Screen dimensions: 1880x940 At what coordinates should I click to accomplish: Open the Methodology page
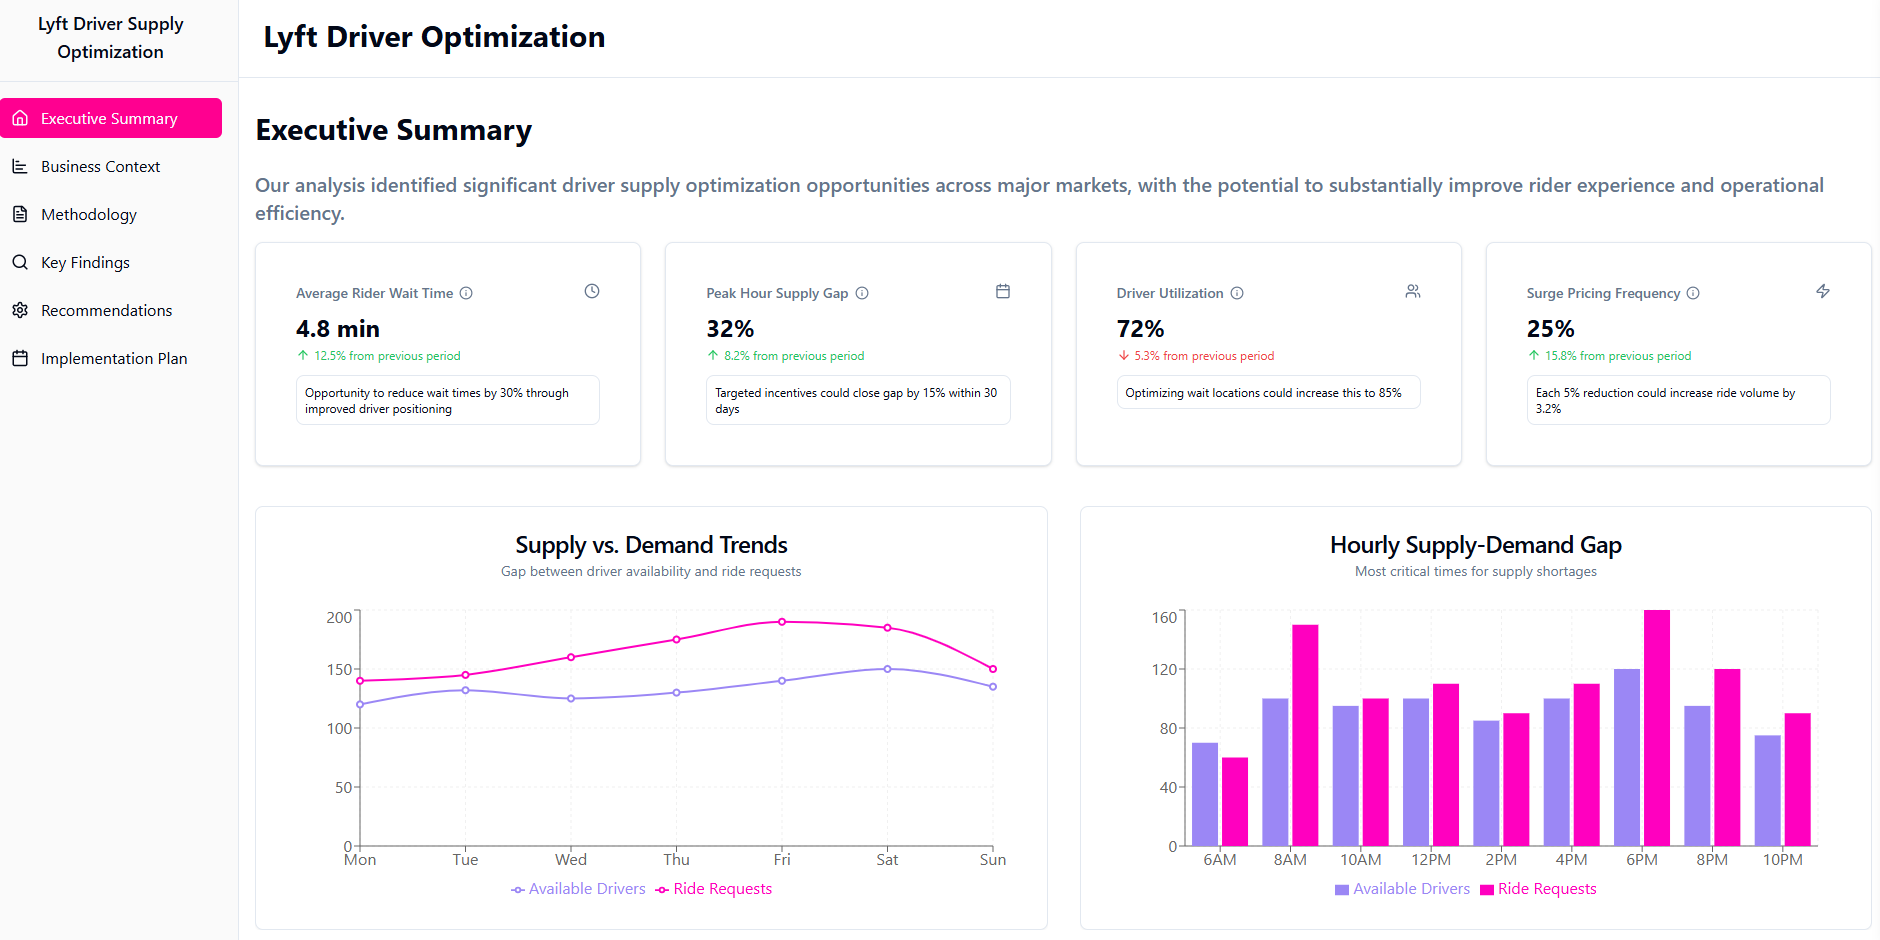(89, 215)
